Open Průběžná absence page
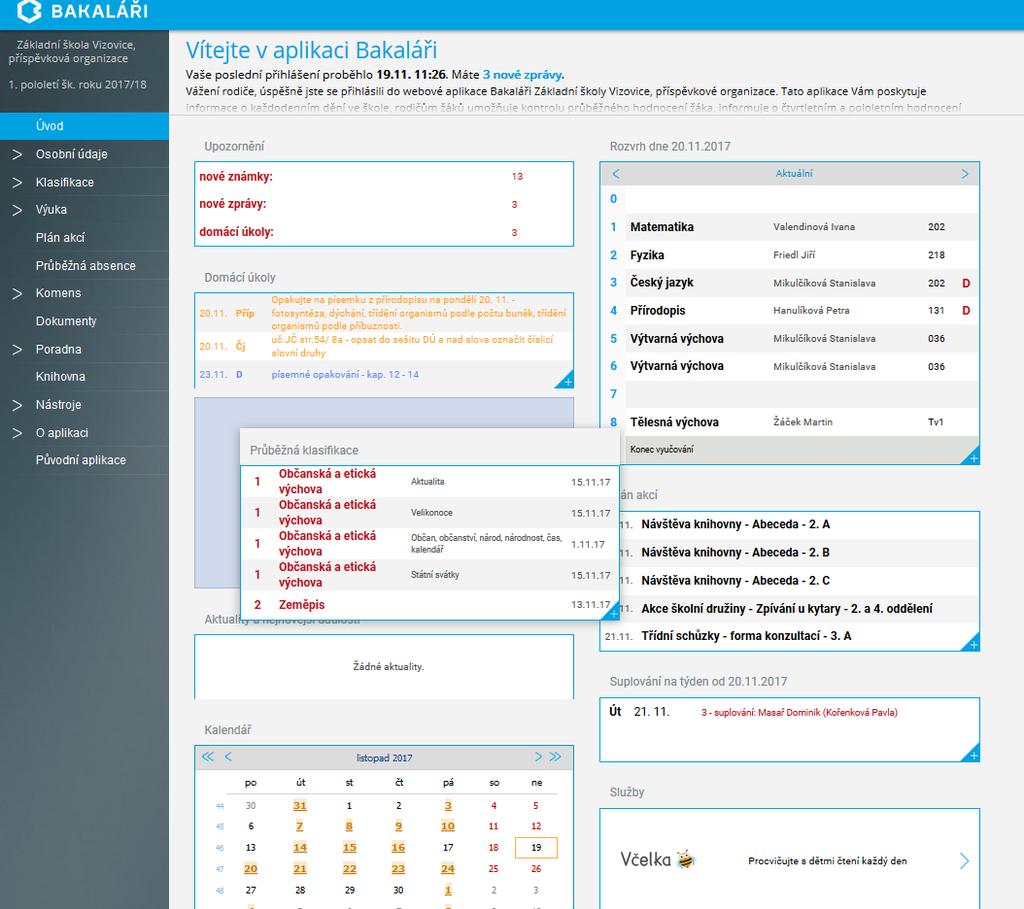 tap(86, 266)
